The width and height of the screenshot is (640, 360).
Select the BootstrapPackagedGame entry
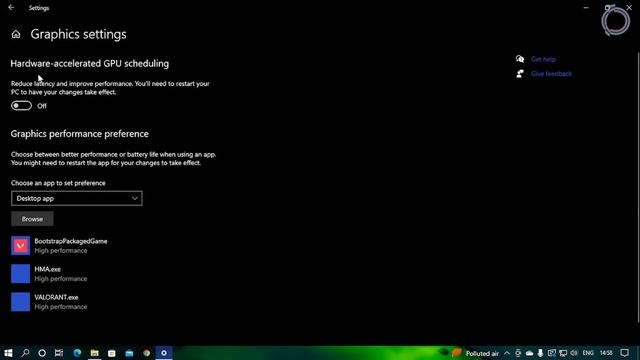[x=59, y=246]
